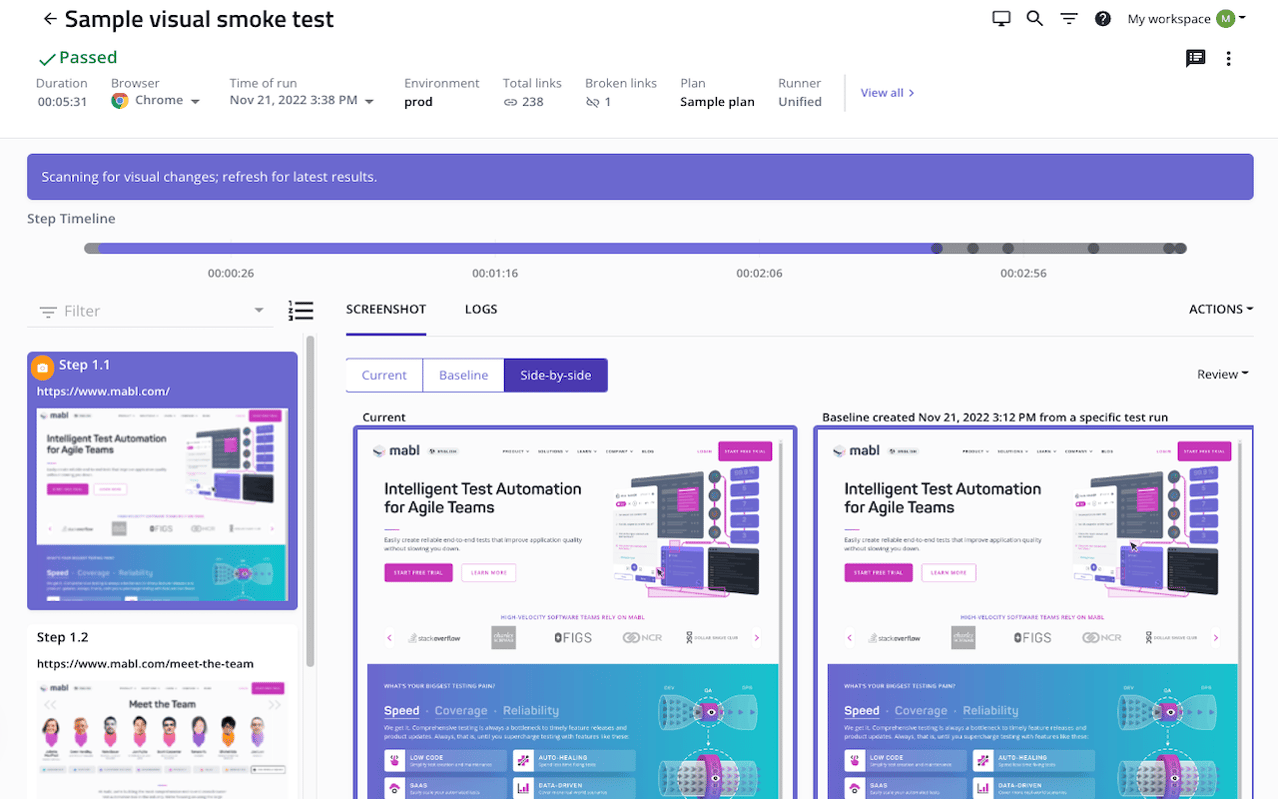Image resolution: width=1278 pixels, height=799 pixels.
Task: Click the Current screenshot image
Action: pyautogui.click(x=576, y=613)
